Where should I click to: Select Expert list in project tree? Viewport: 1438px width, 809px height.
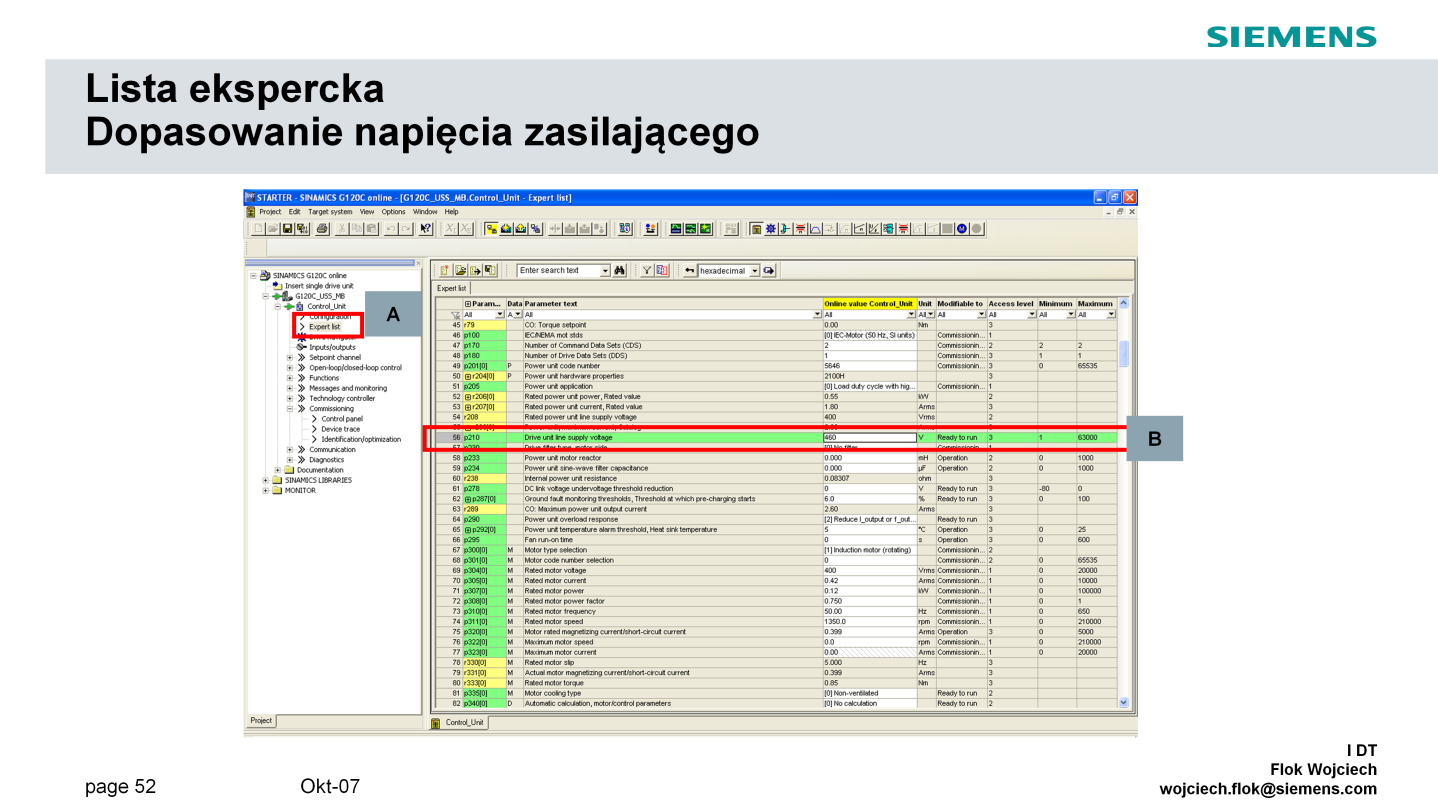324,326
